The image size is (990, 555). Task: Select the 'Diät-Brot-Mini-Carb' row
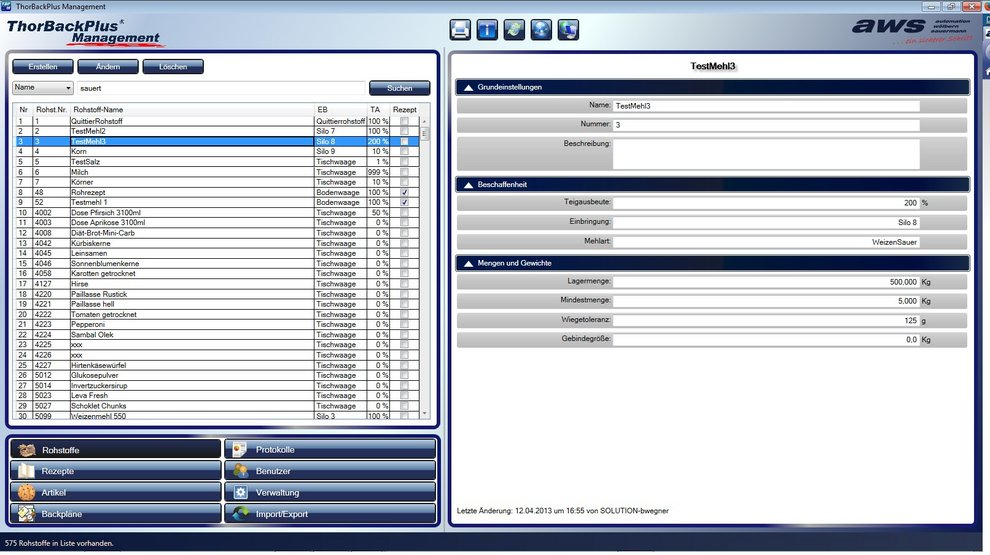click(x=217, y=233)
